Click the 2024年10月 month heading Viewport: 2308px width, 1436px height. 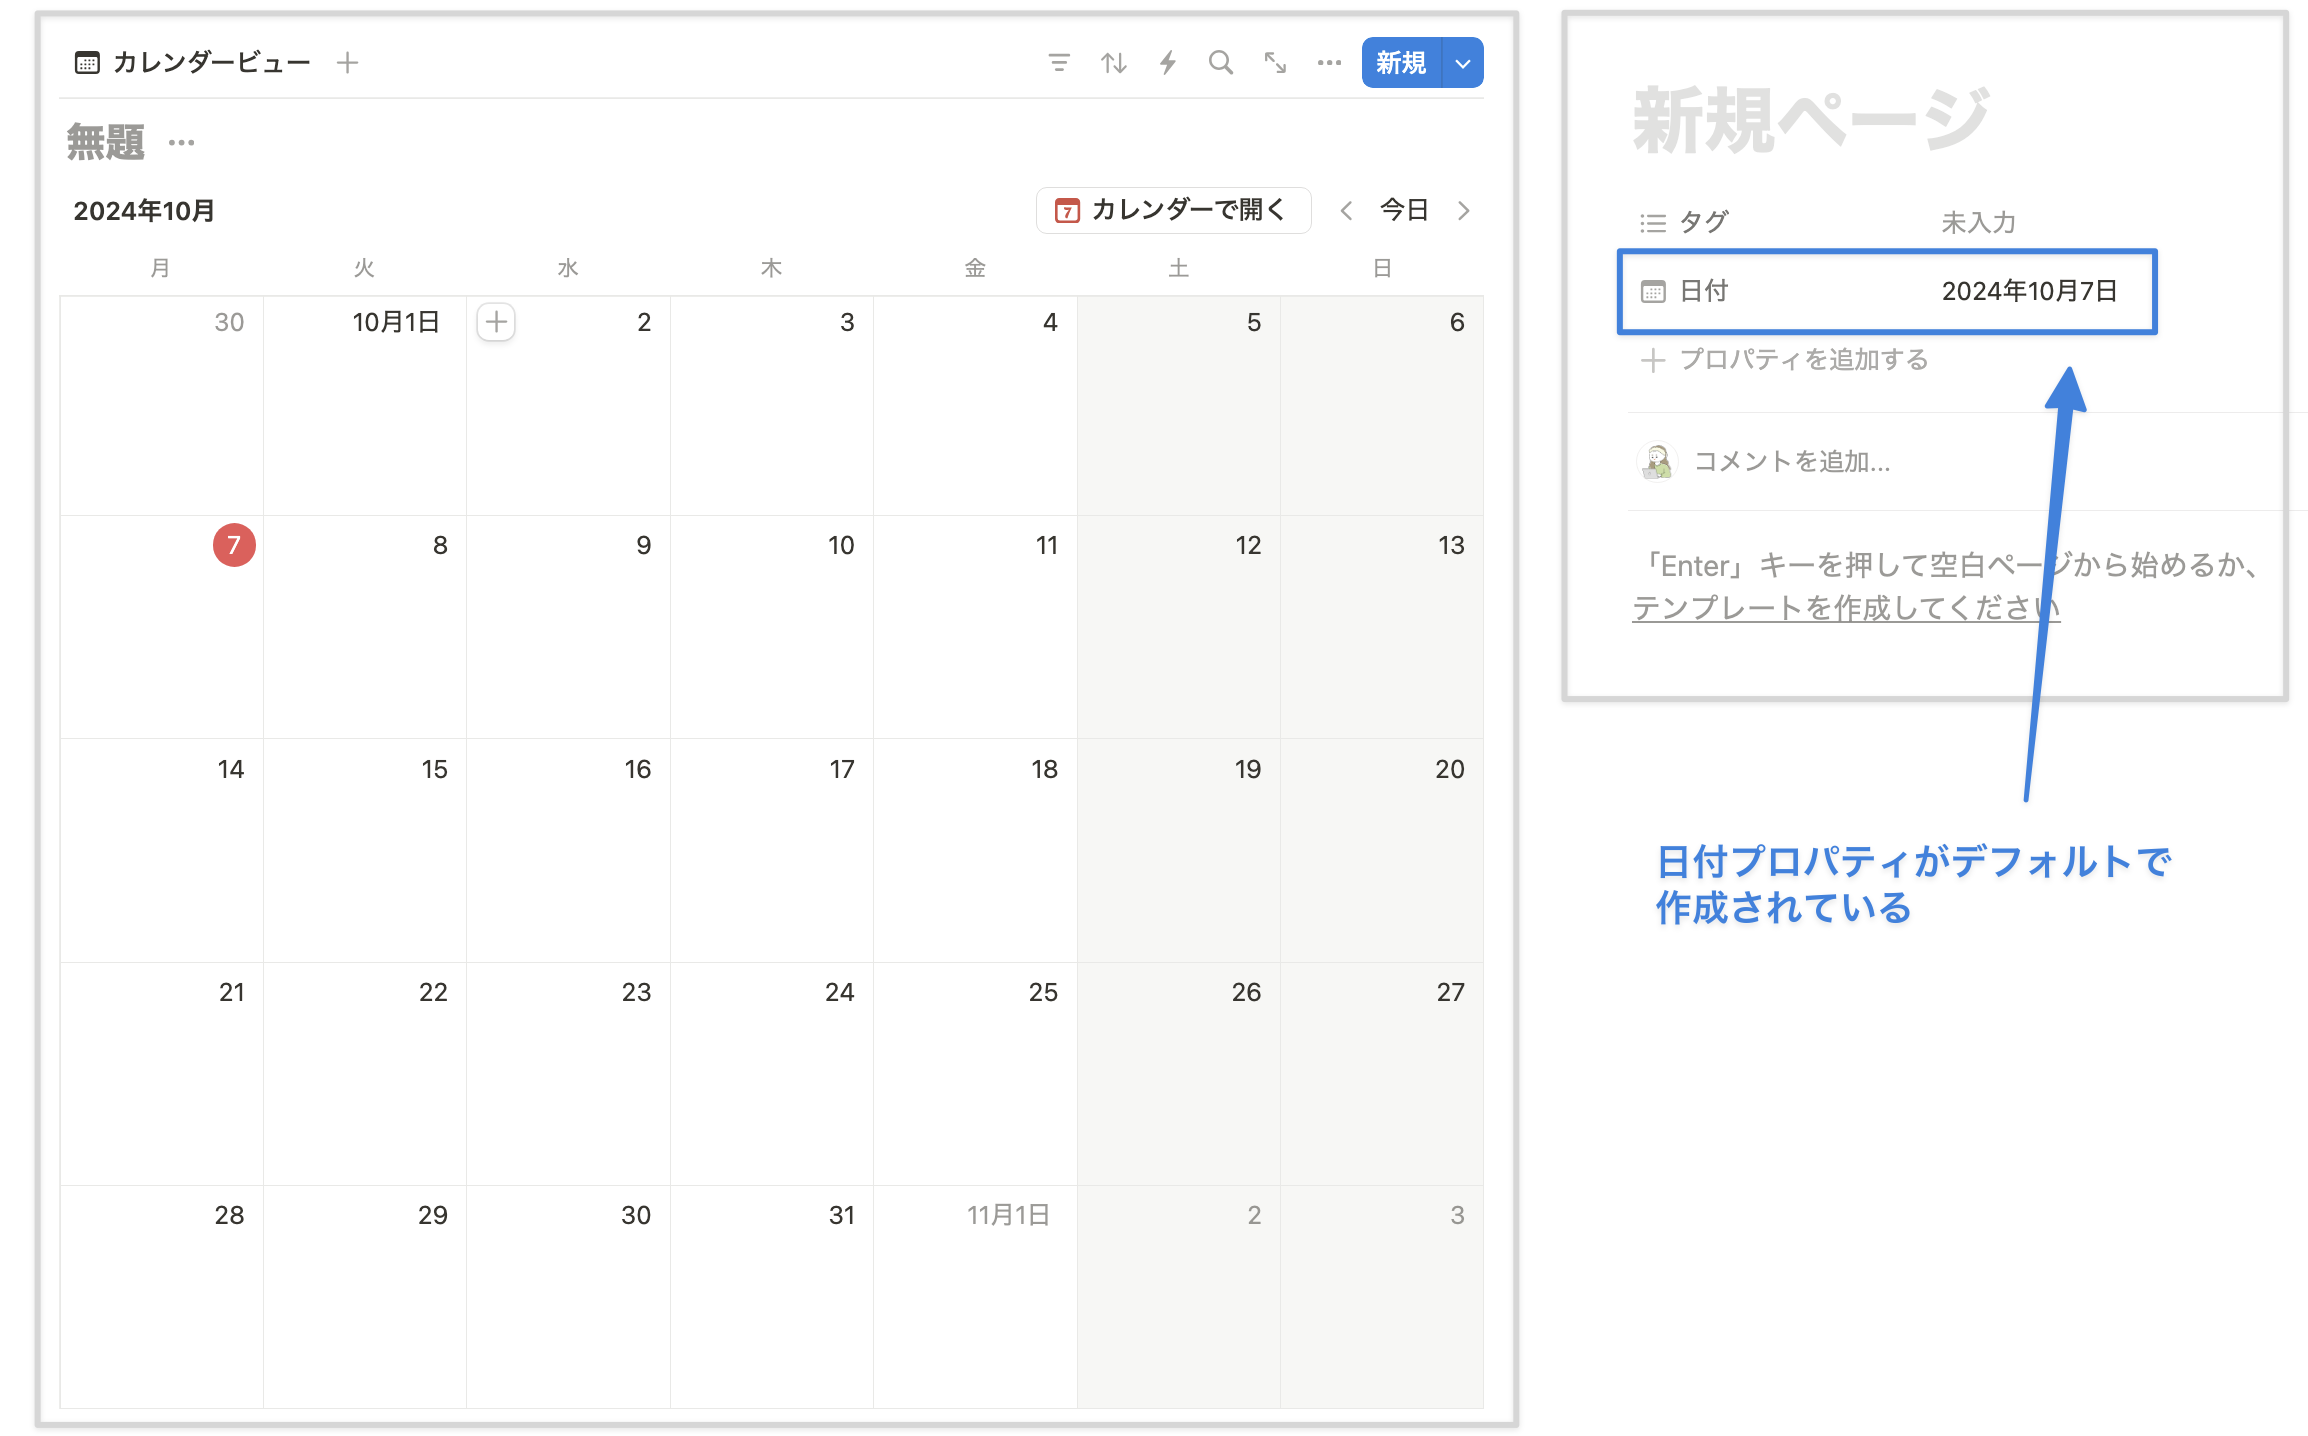pos(144,211)
